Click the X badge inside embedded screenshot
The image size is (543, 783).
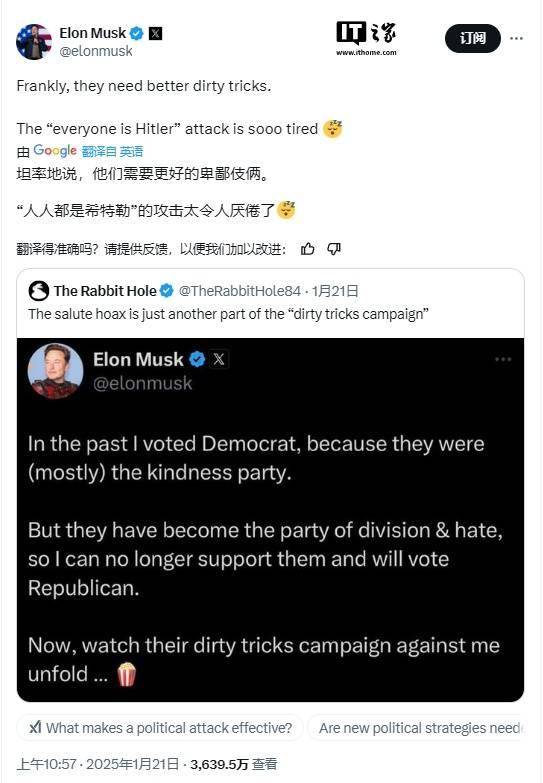(219, 360)
